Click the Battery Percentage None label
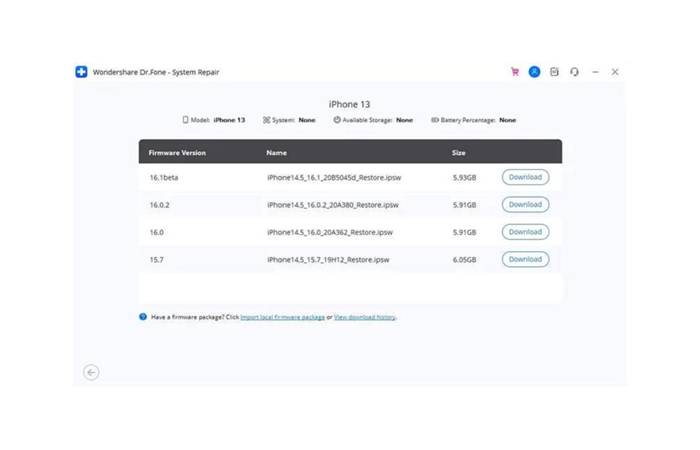This screenshot has height=450, width=700. 473,120
